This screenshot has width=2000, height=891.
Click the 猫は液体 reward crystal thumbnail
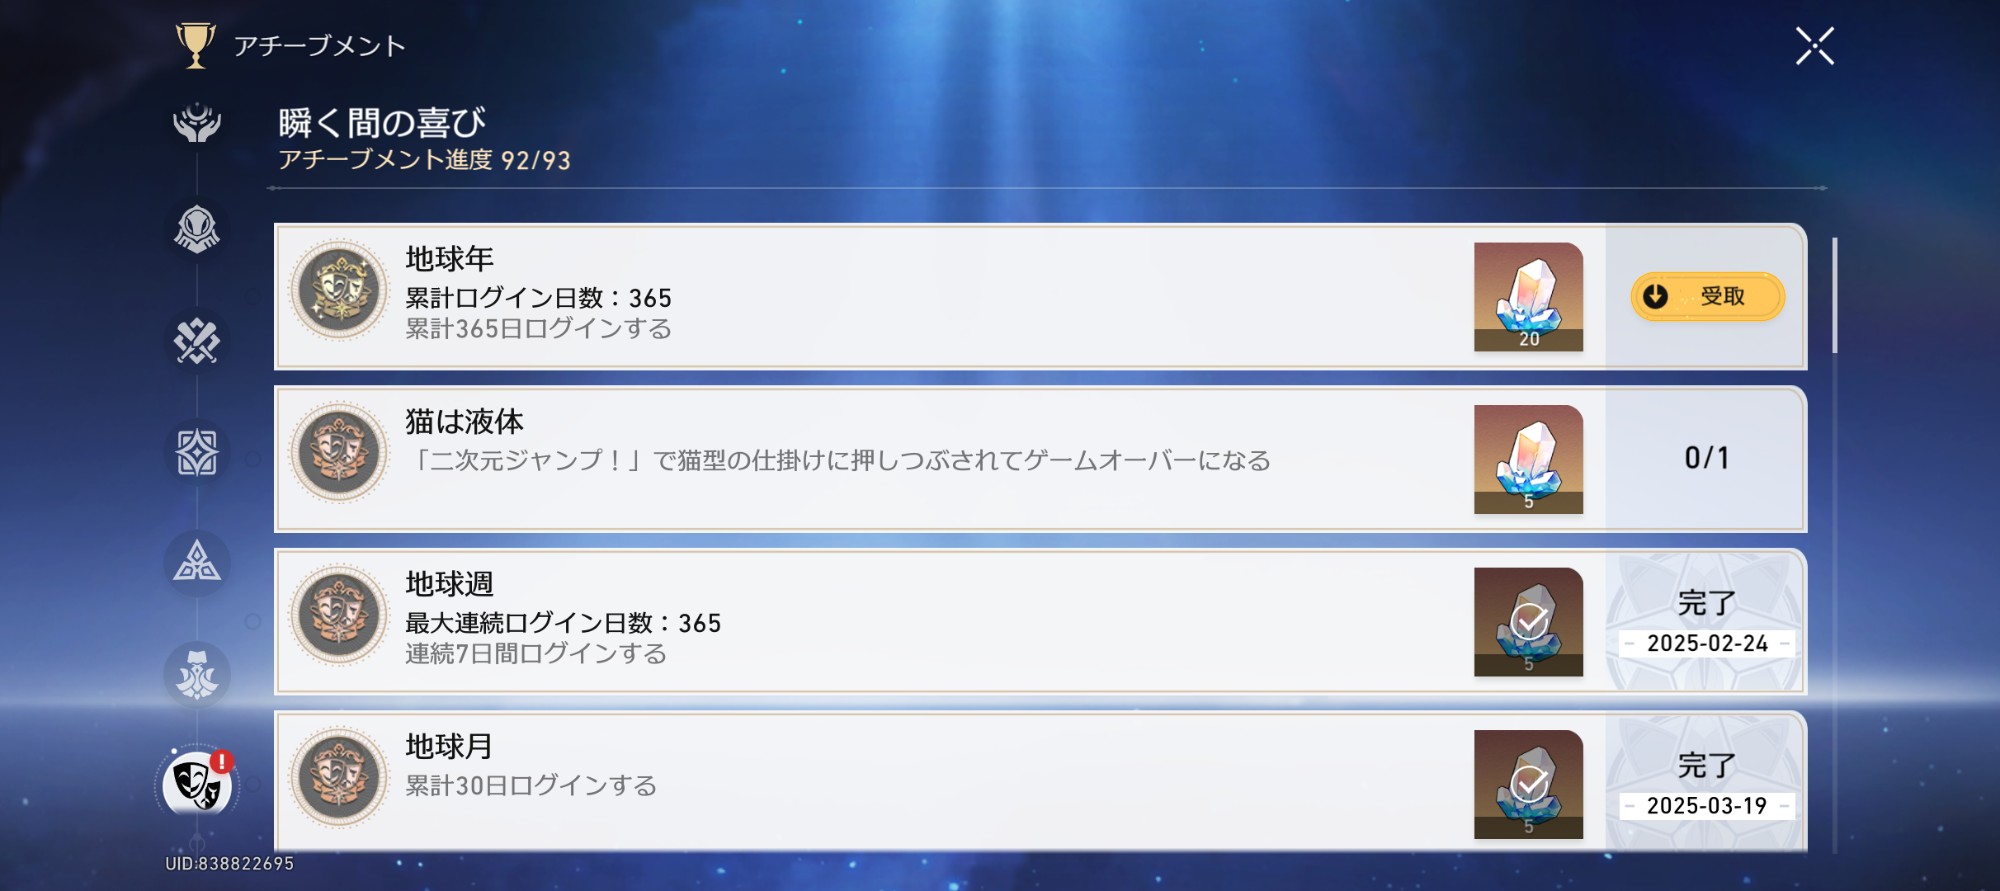coord(1528,459)
